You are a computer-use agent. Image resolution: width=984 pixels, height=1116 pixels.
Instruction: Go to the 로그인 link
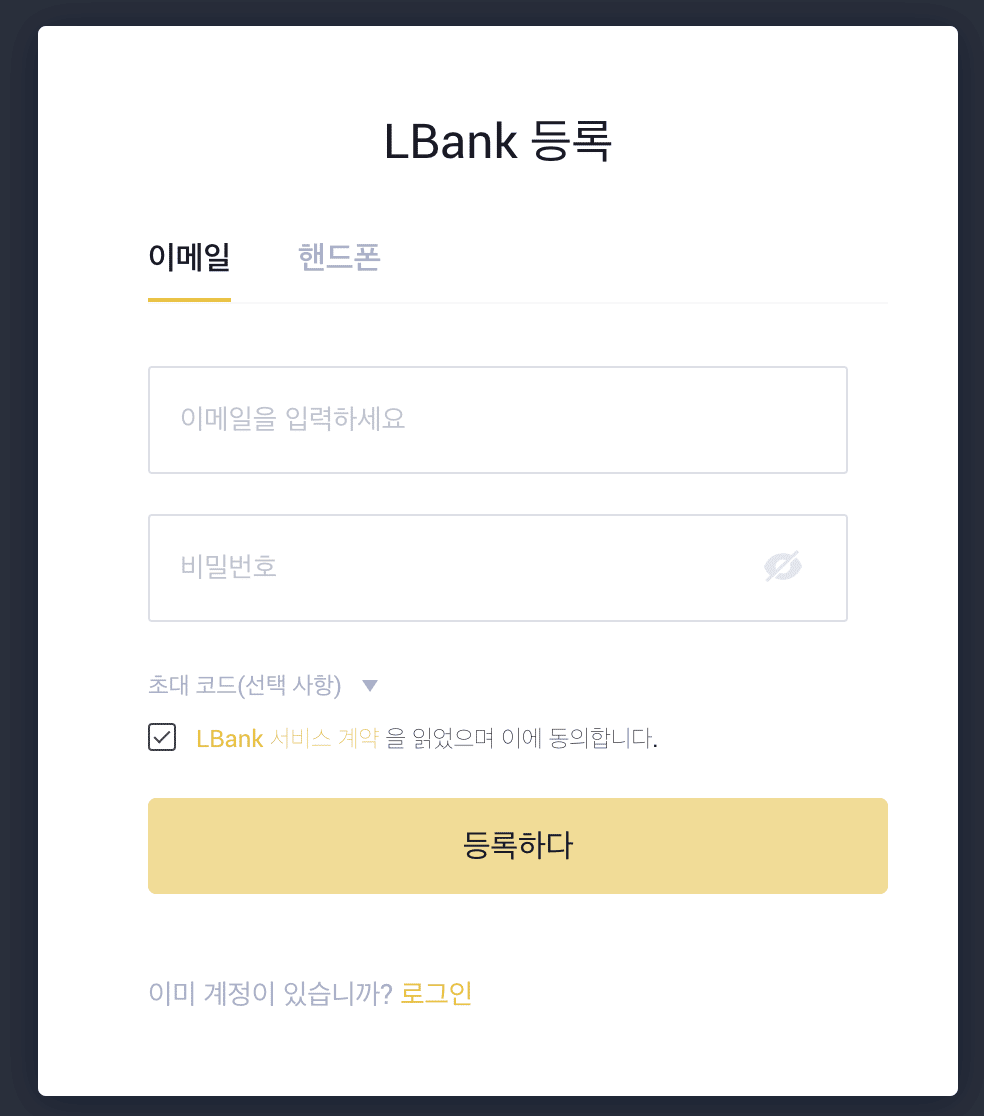click(x=436, y=994)
